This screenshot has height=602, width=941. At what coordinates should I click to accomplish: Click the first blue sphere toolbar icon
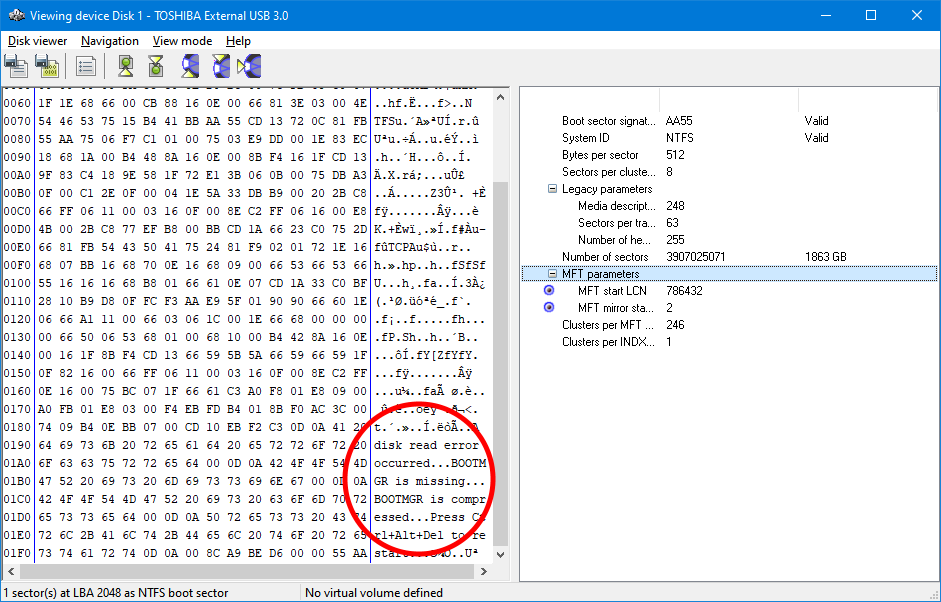coord(190,66)
